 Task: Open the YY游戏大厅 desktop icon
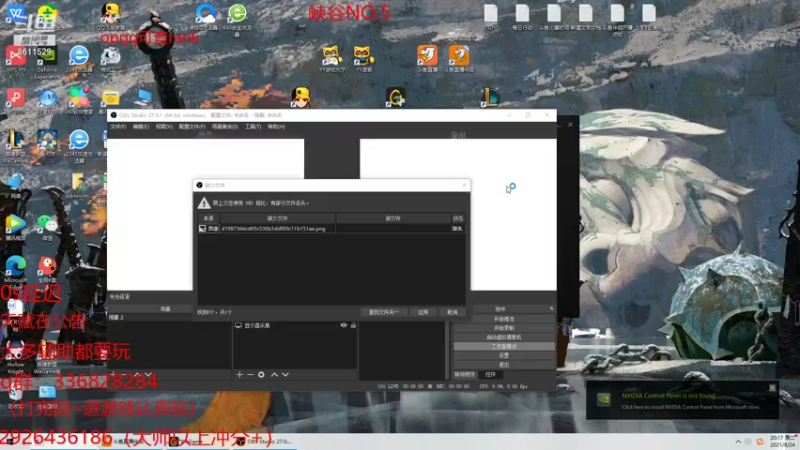click(332, 59)
